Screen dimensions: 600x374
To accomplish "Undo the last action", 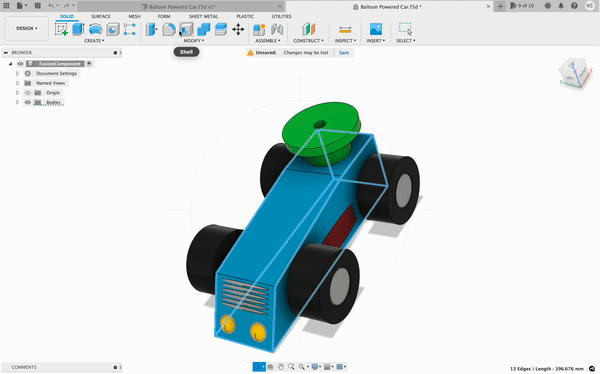I will [52, 6].
